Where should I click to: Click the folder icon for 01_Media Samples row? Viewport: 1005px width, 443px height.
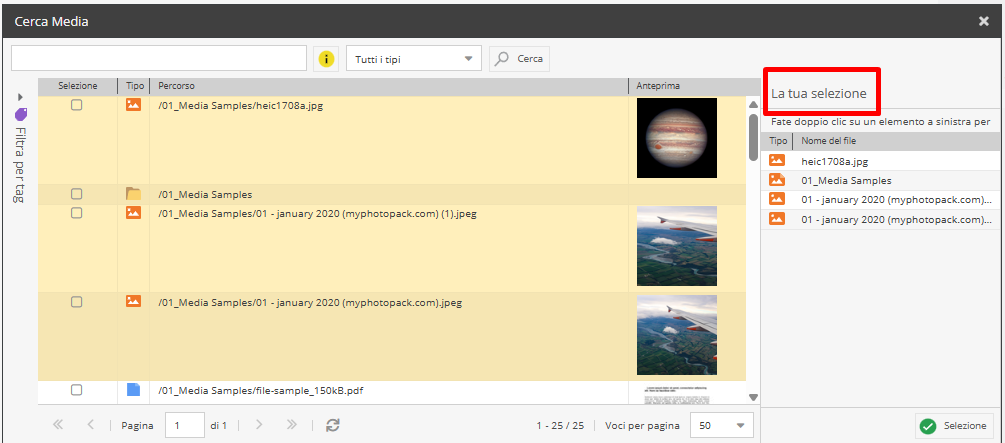tap(133, 194)
